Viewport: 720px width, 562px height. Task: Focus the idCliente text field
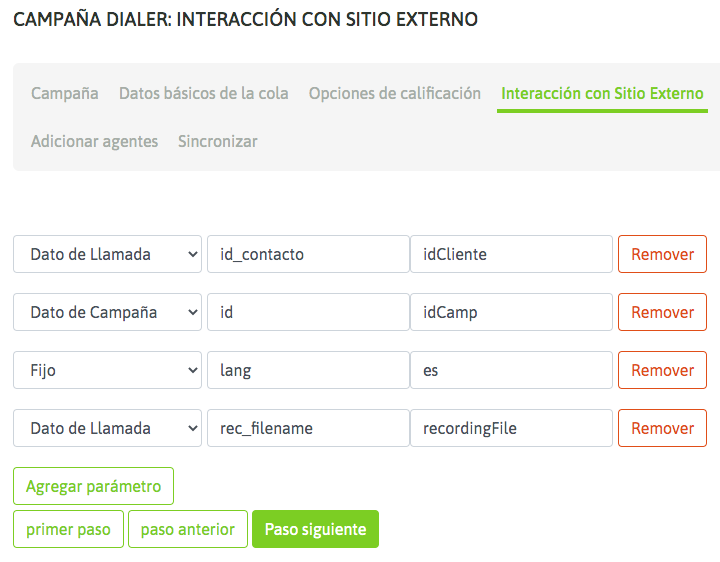click(x=511, y=254)
